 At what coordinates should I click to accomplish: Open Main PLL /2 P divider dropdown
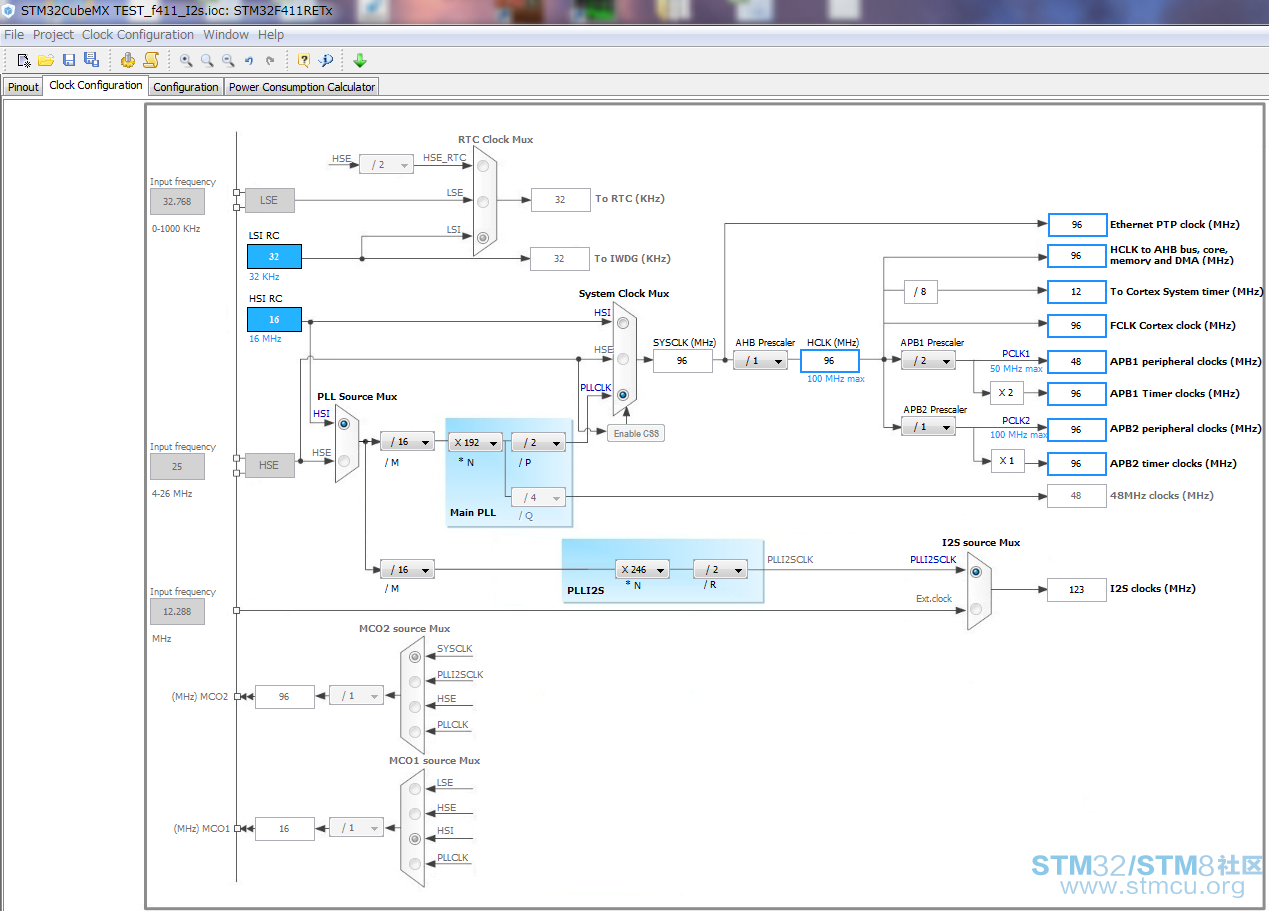[538, 442]
